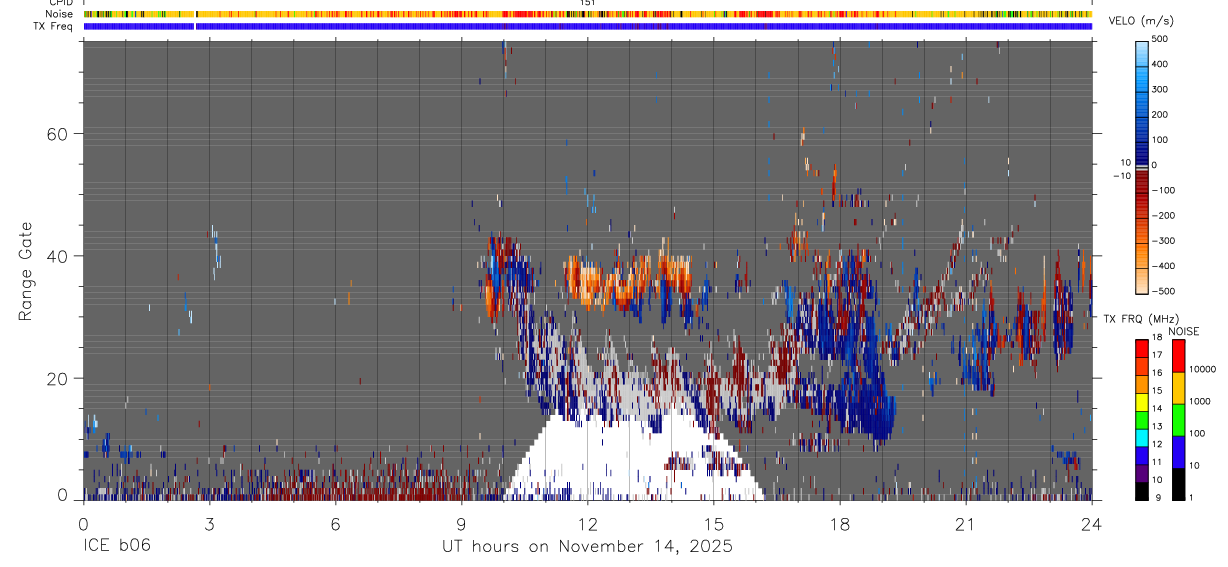This screenshot has height=567, width=1228.
Task: Click the orange velocity band near range gate 36
Action: (626, 280)
